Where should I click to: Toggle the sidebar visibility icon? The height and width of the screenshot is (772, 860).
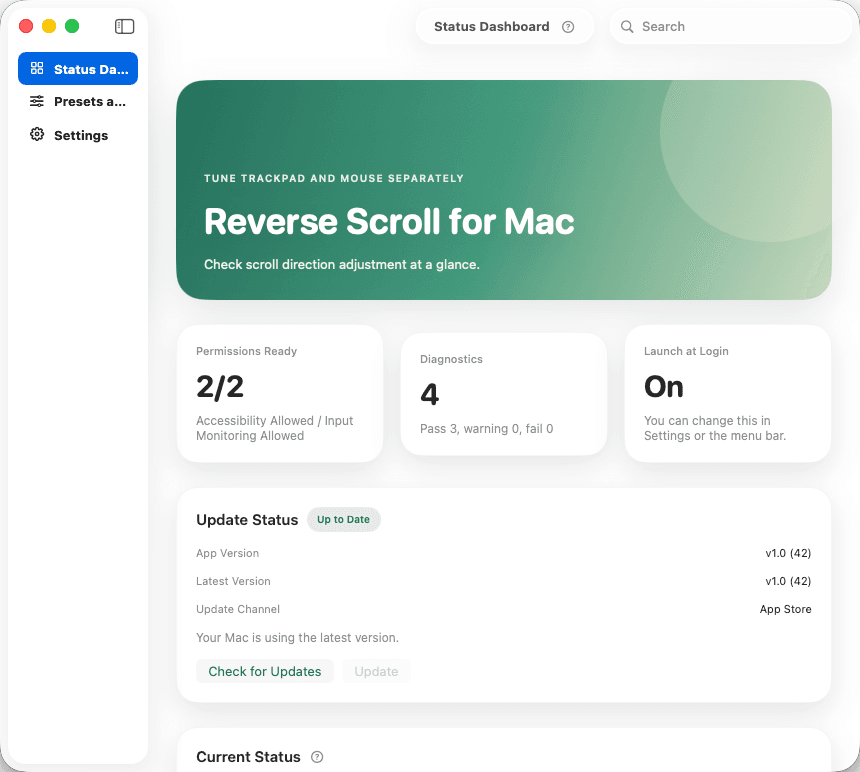click(x=125, y=26)
